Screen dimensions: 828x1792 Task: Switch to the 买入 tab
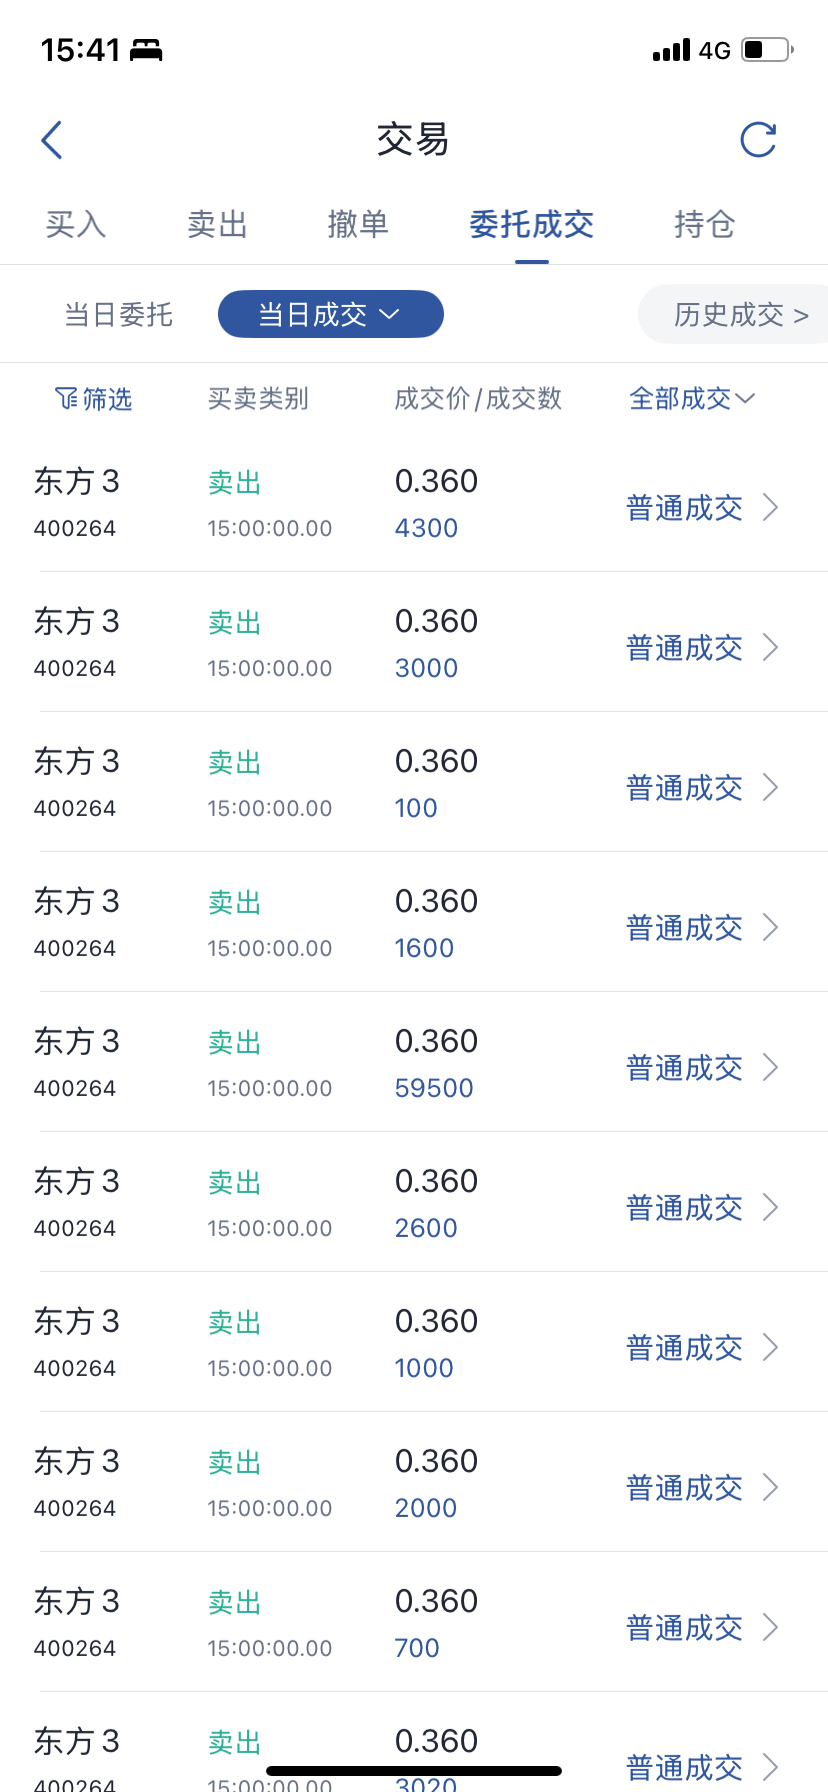pyautogui.click(x=76, y=224)
